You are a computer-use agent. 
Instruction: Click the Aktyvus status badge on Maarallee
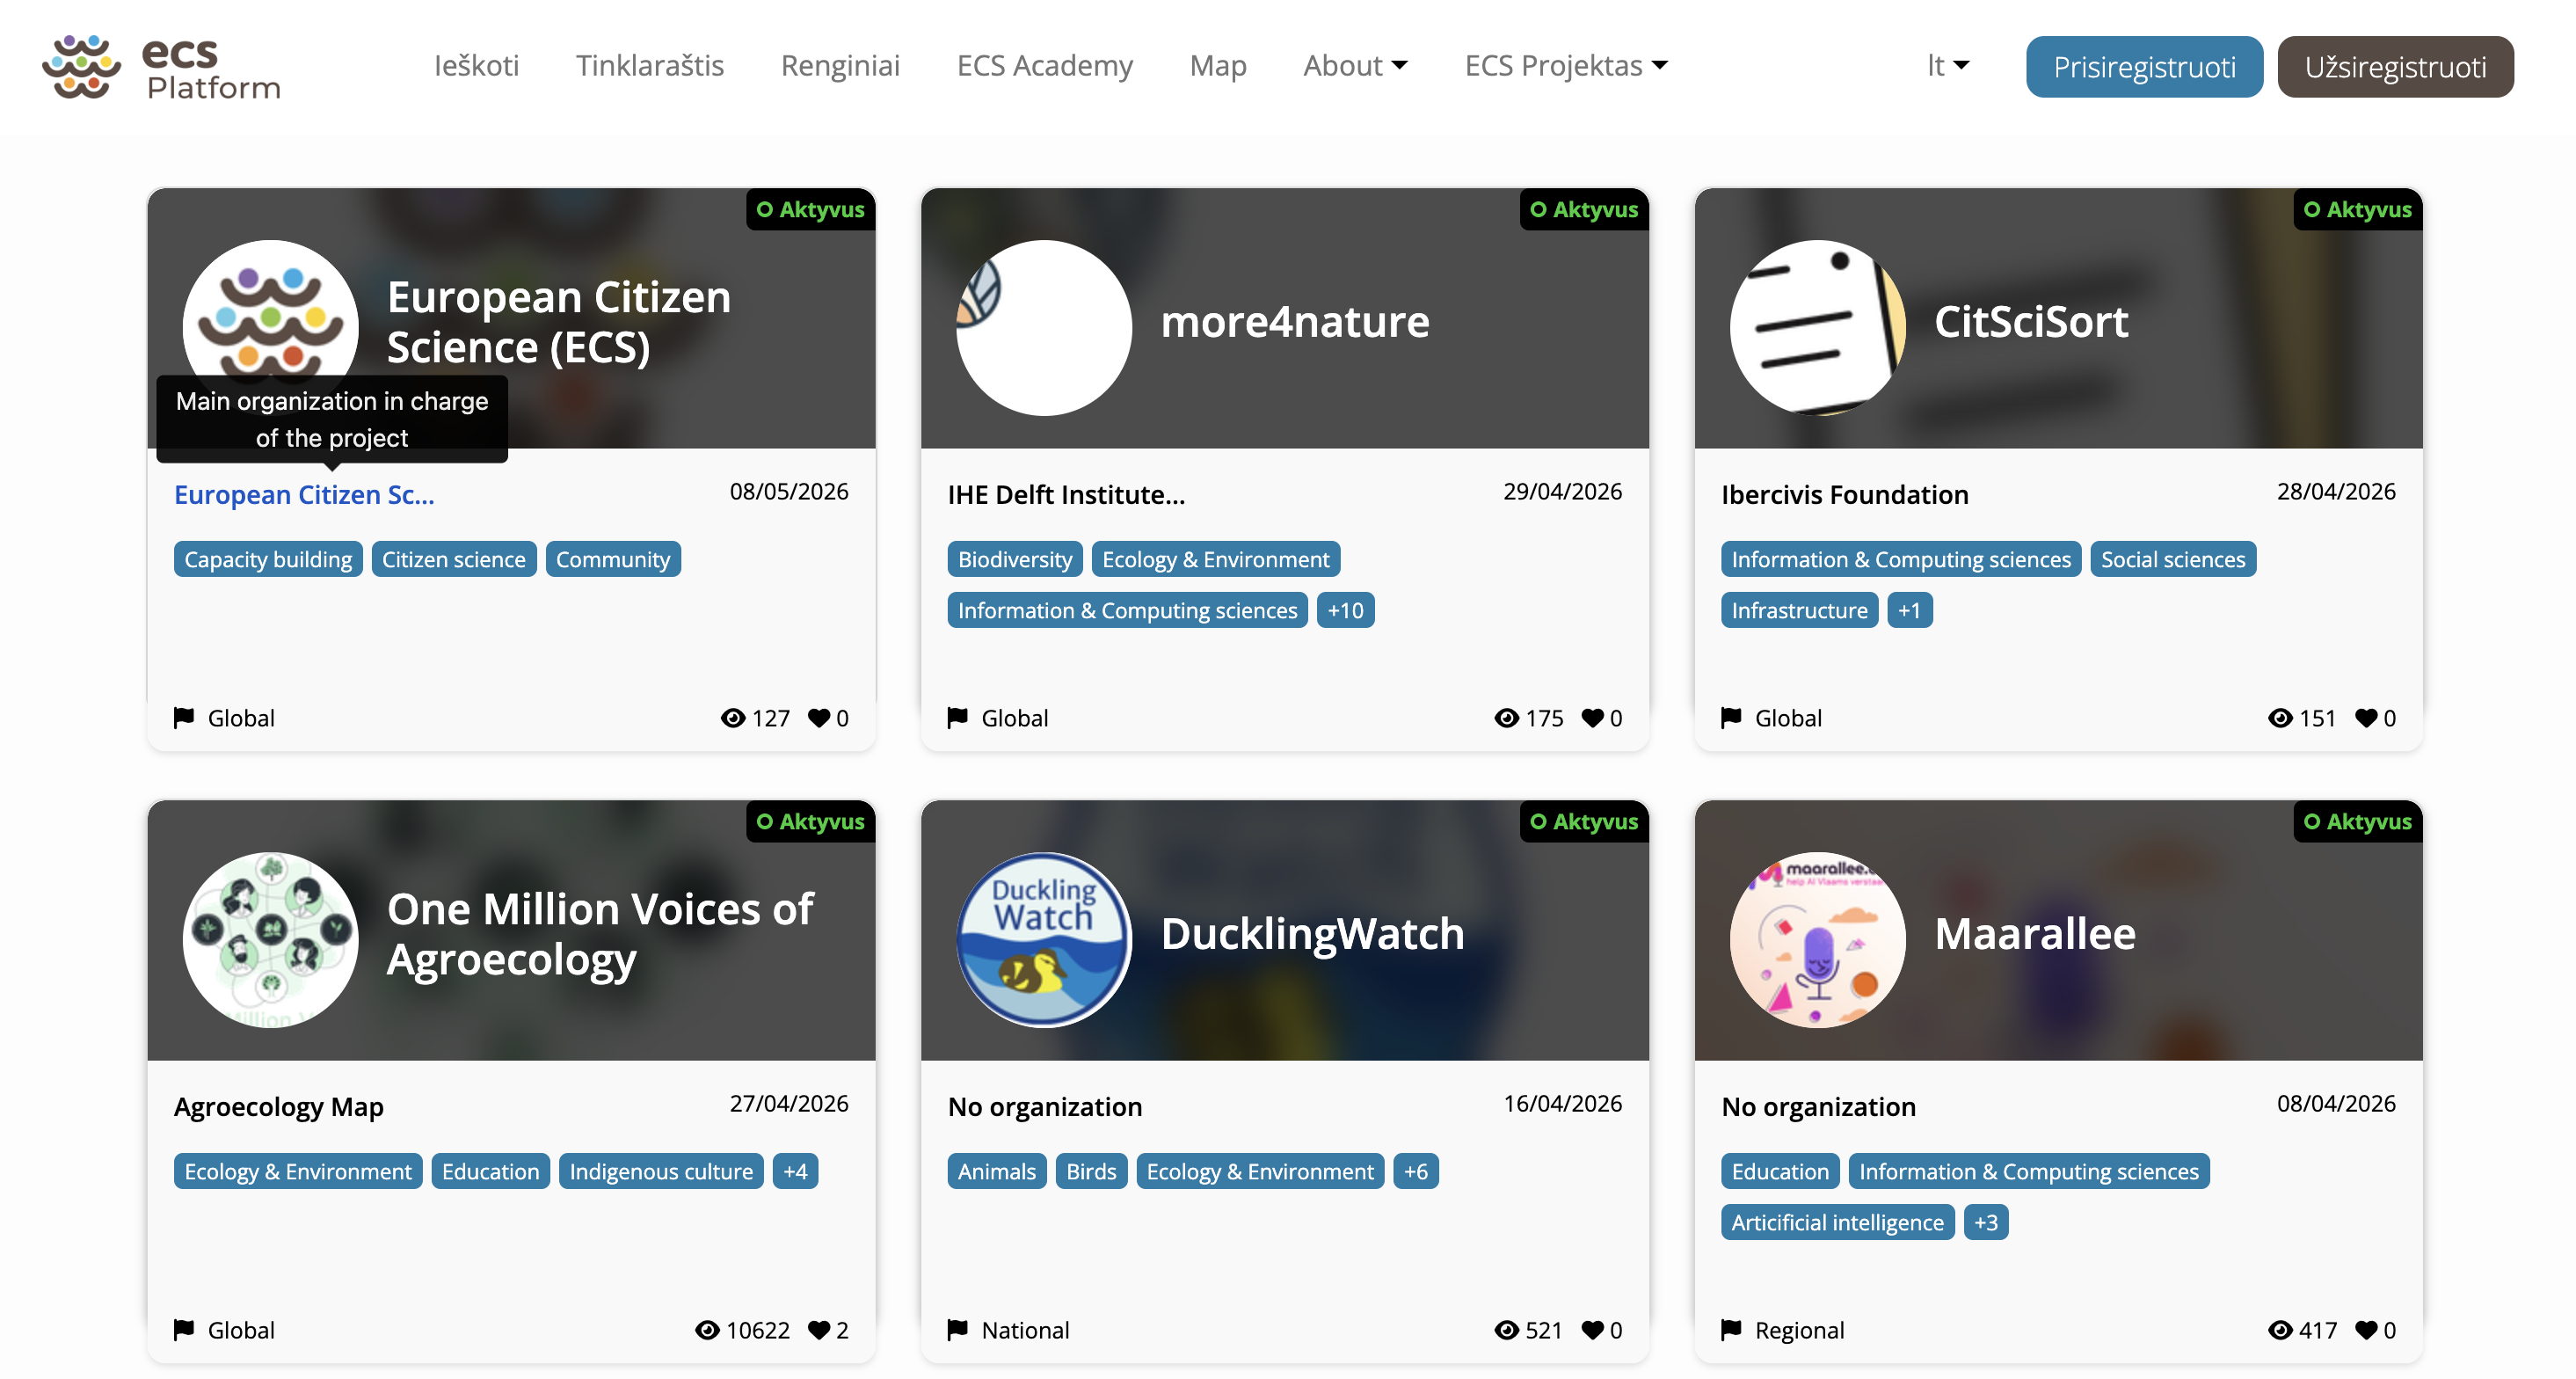point(2357,821)
